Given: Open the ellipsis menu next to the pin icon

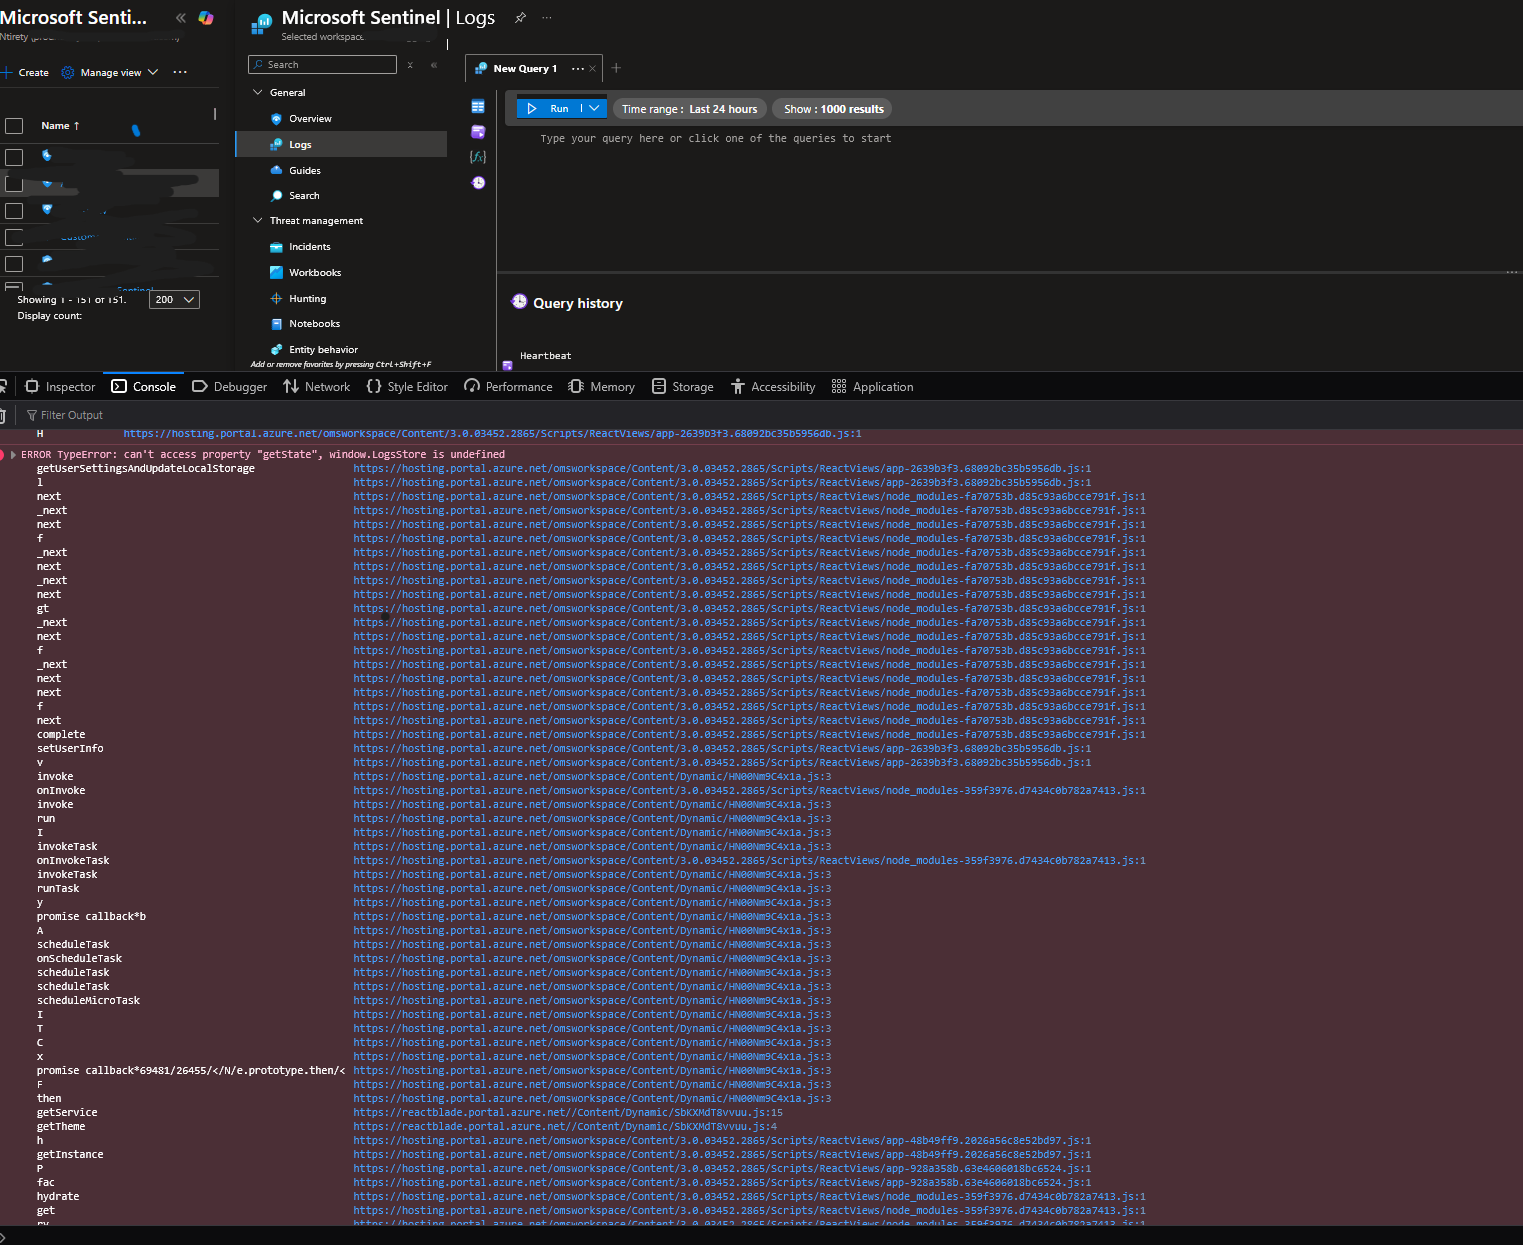Looking at the screenshot, I should click(x=546, y=18).
